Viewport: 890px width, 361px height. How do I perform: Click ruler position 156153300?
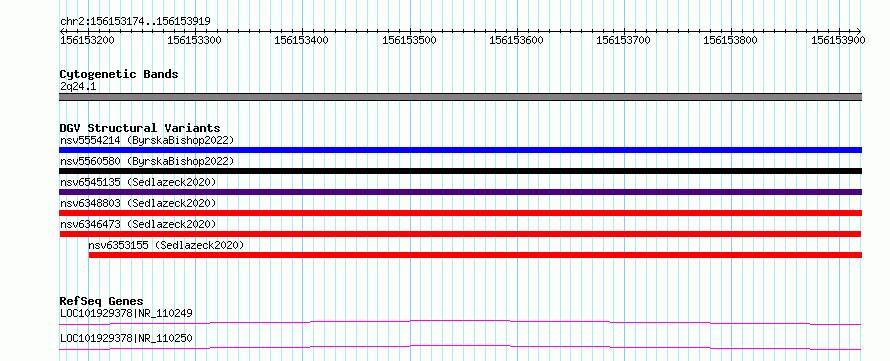[x=195, y=40]
